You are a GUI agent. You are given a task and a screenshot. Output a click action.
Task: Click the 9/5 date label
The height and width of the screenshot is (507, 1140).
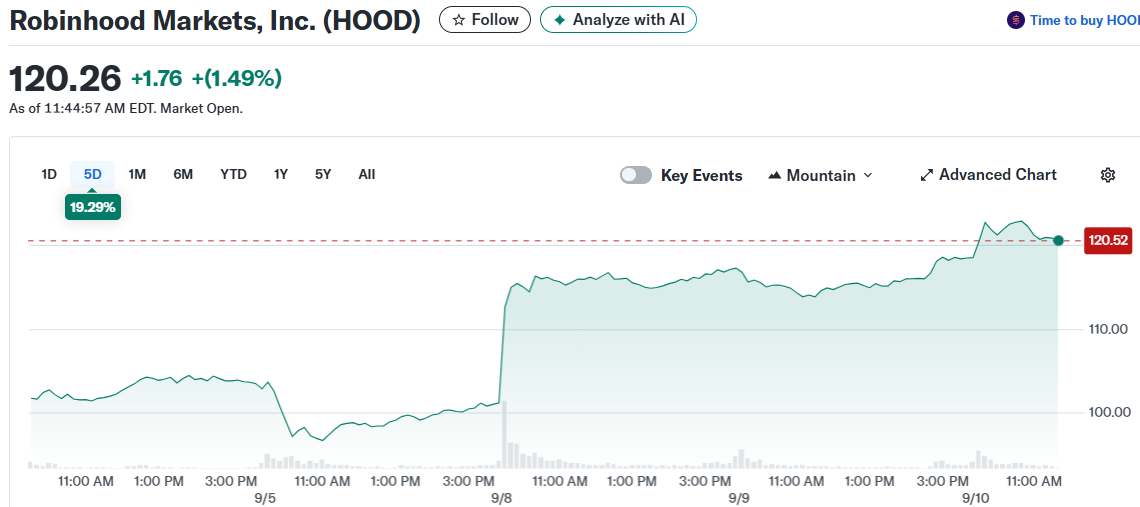tap(265, 498)
